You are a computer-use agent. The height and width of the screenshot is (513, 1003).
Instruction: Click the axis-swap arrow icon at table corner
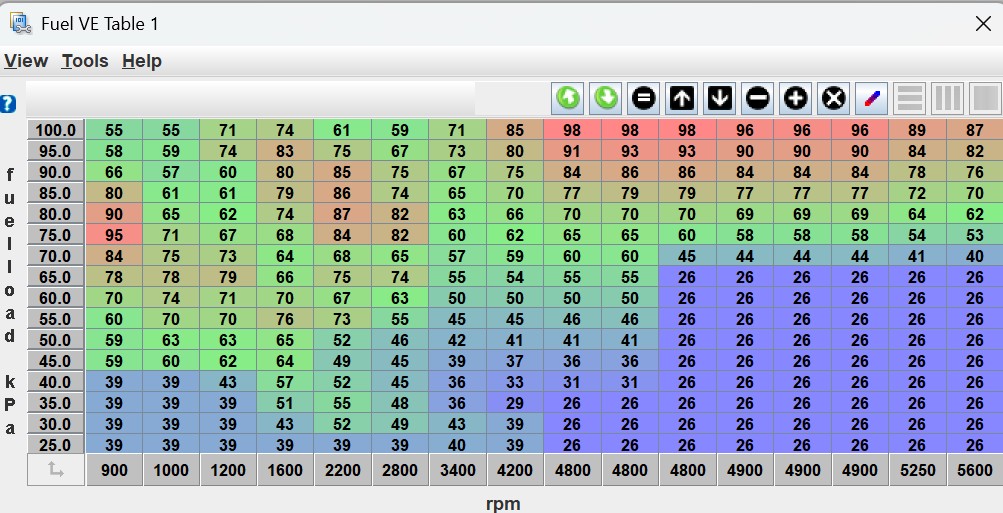point(56,470)
